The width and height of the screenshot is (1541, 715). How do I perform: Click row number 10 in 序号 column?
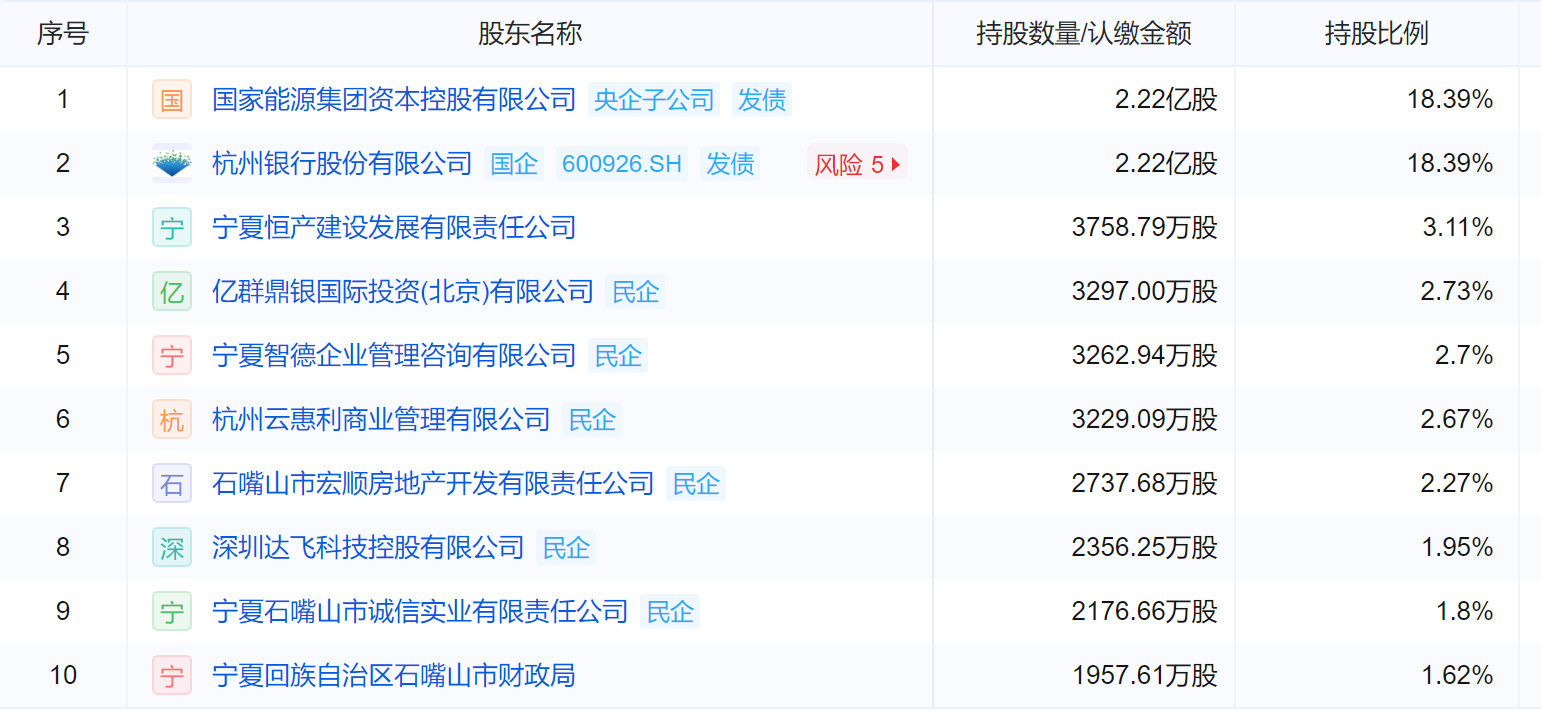[63, 675]
